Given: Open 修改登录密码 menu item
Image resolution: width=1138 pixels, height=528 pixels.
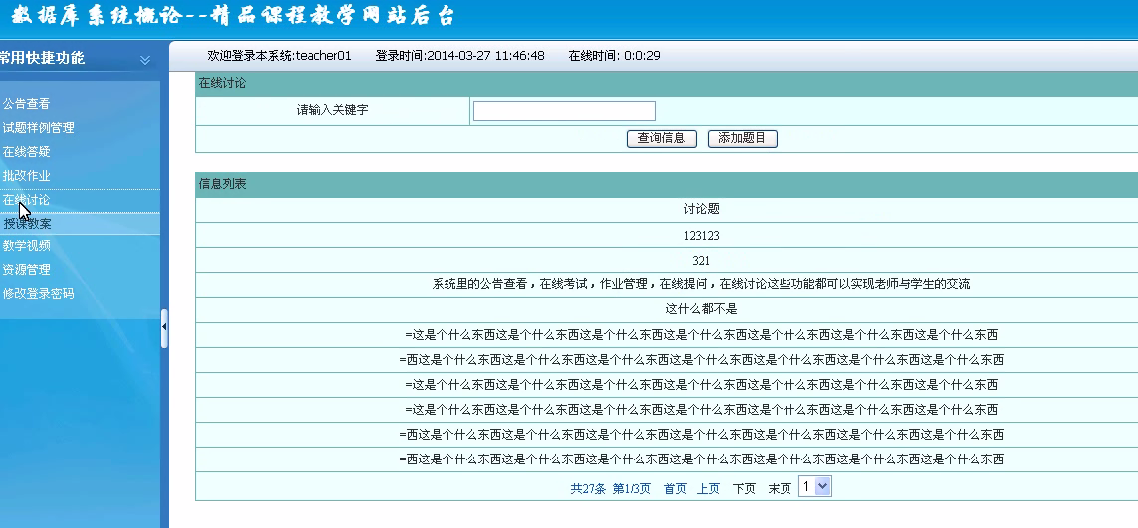Looking at the screenshot, I should 38,294.
